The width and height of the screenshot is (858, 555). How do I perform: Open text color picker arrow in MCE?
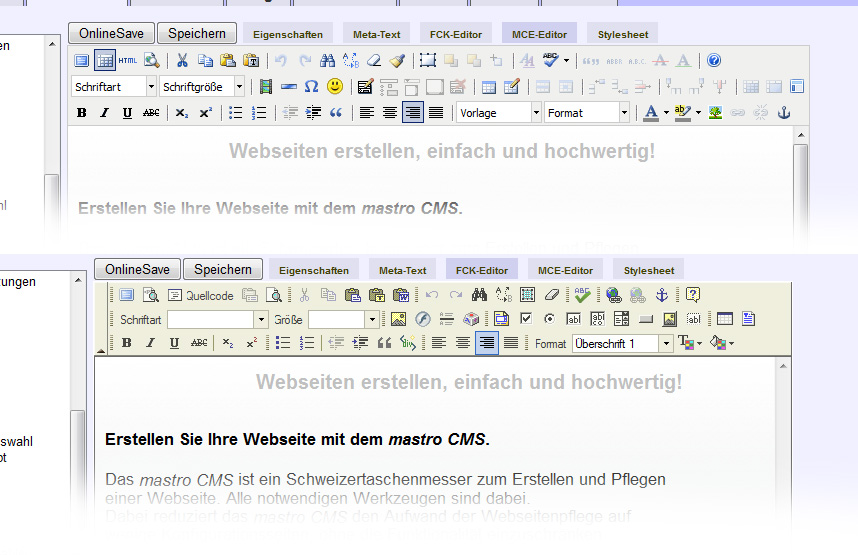pyautogui.click(x=666, y=113)
